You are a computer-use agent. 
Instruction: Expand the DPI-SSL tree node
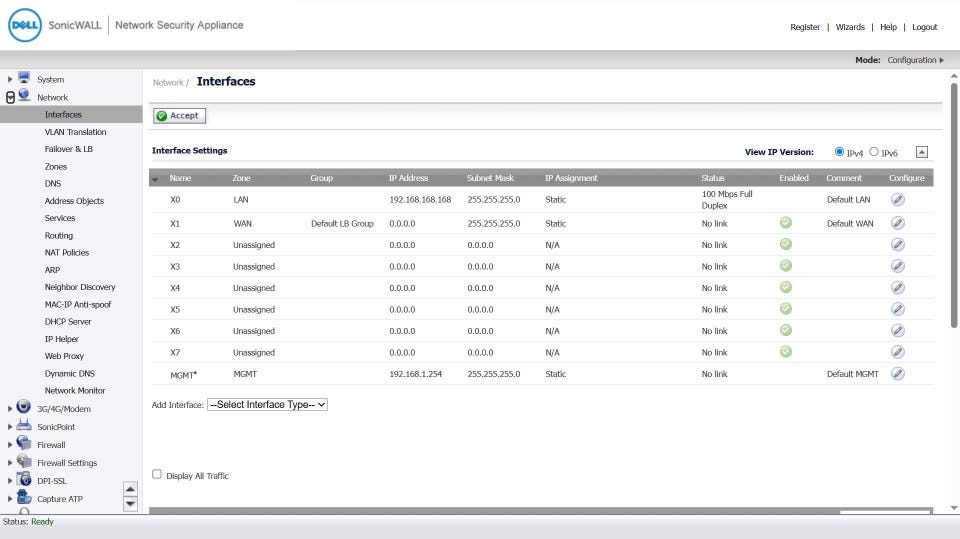click(10, 481)
